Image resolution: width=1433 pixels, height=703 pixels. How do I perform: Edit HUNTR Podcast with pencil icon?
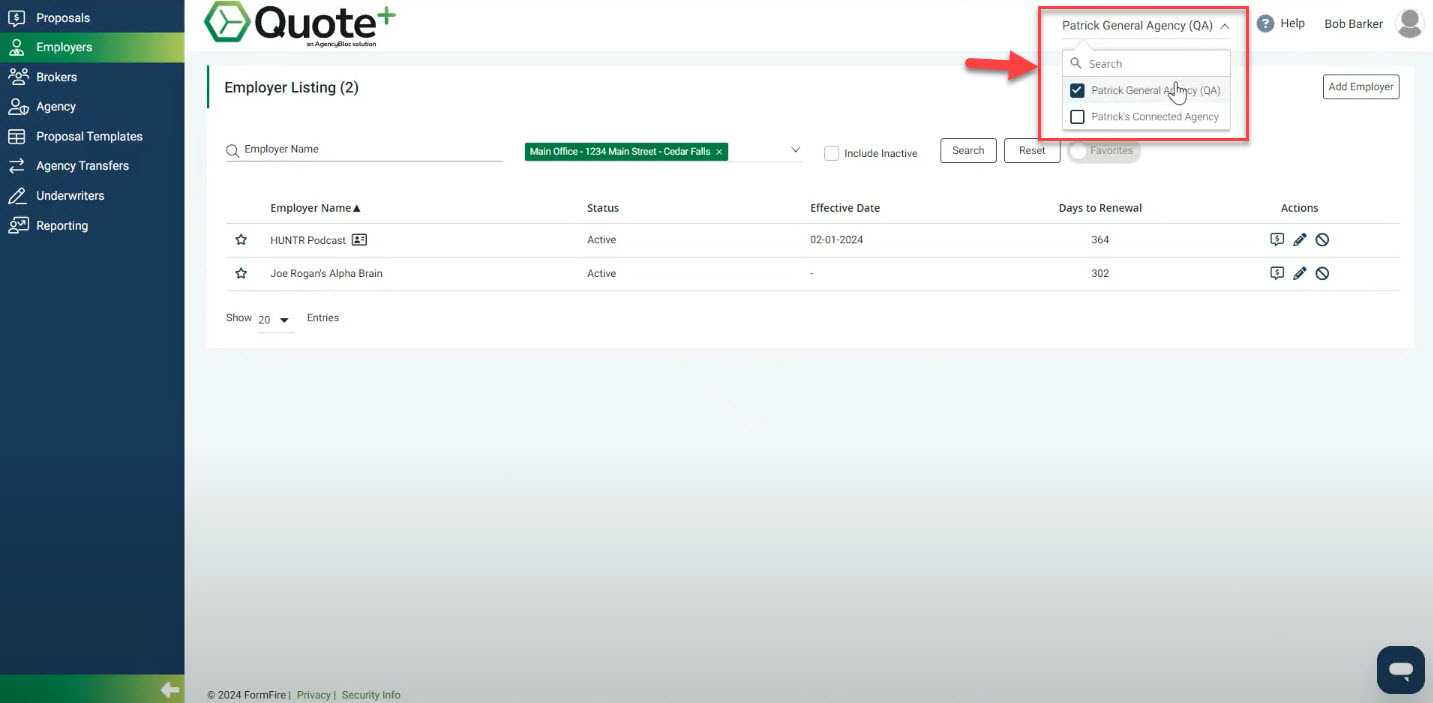coord(1300,240)
